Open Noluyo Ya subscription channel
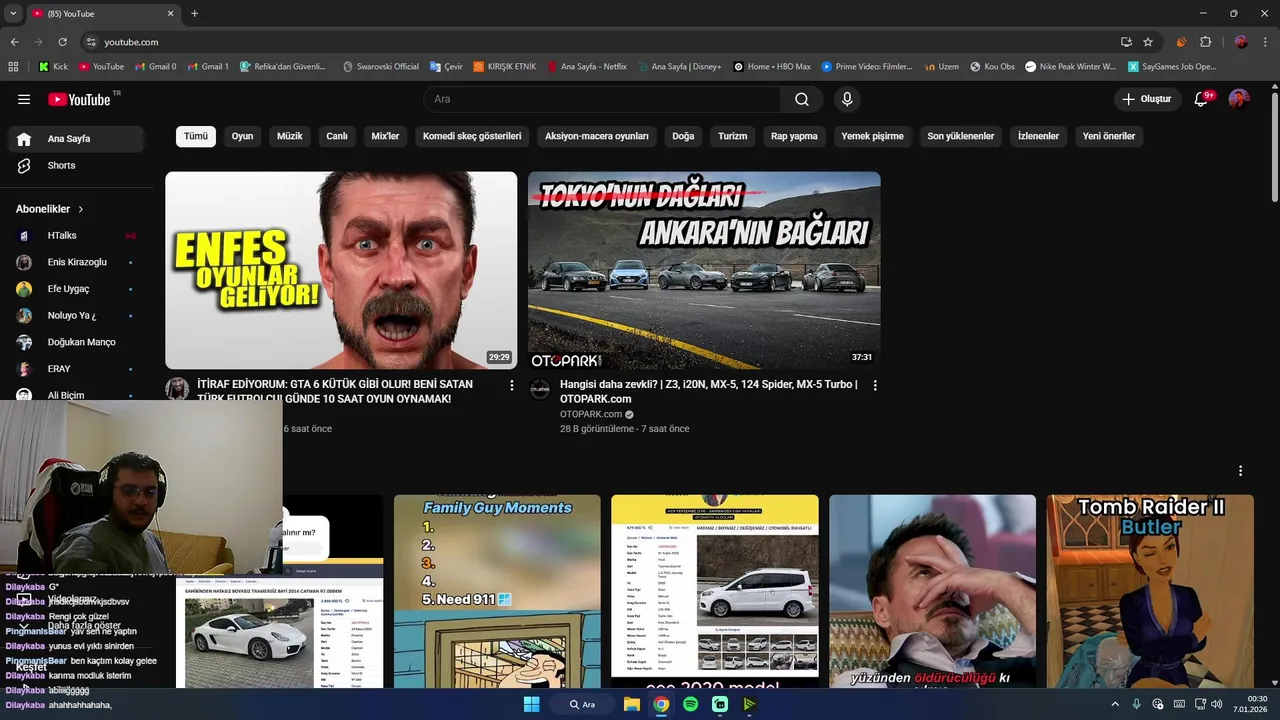Image resolution: width=1280 pixels, height=720 pixels. point(76,316)
